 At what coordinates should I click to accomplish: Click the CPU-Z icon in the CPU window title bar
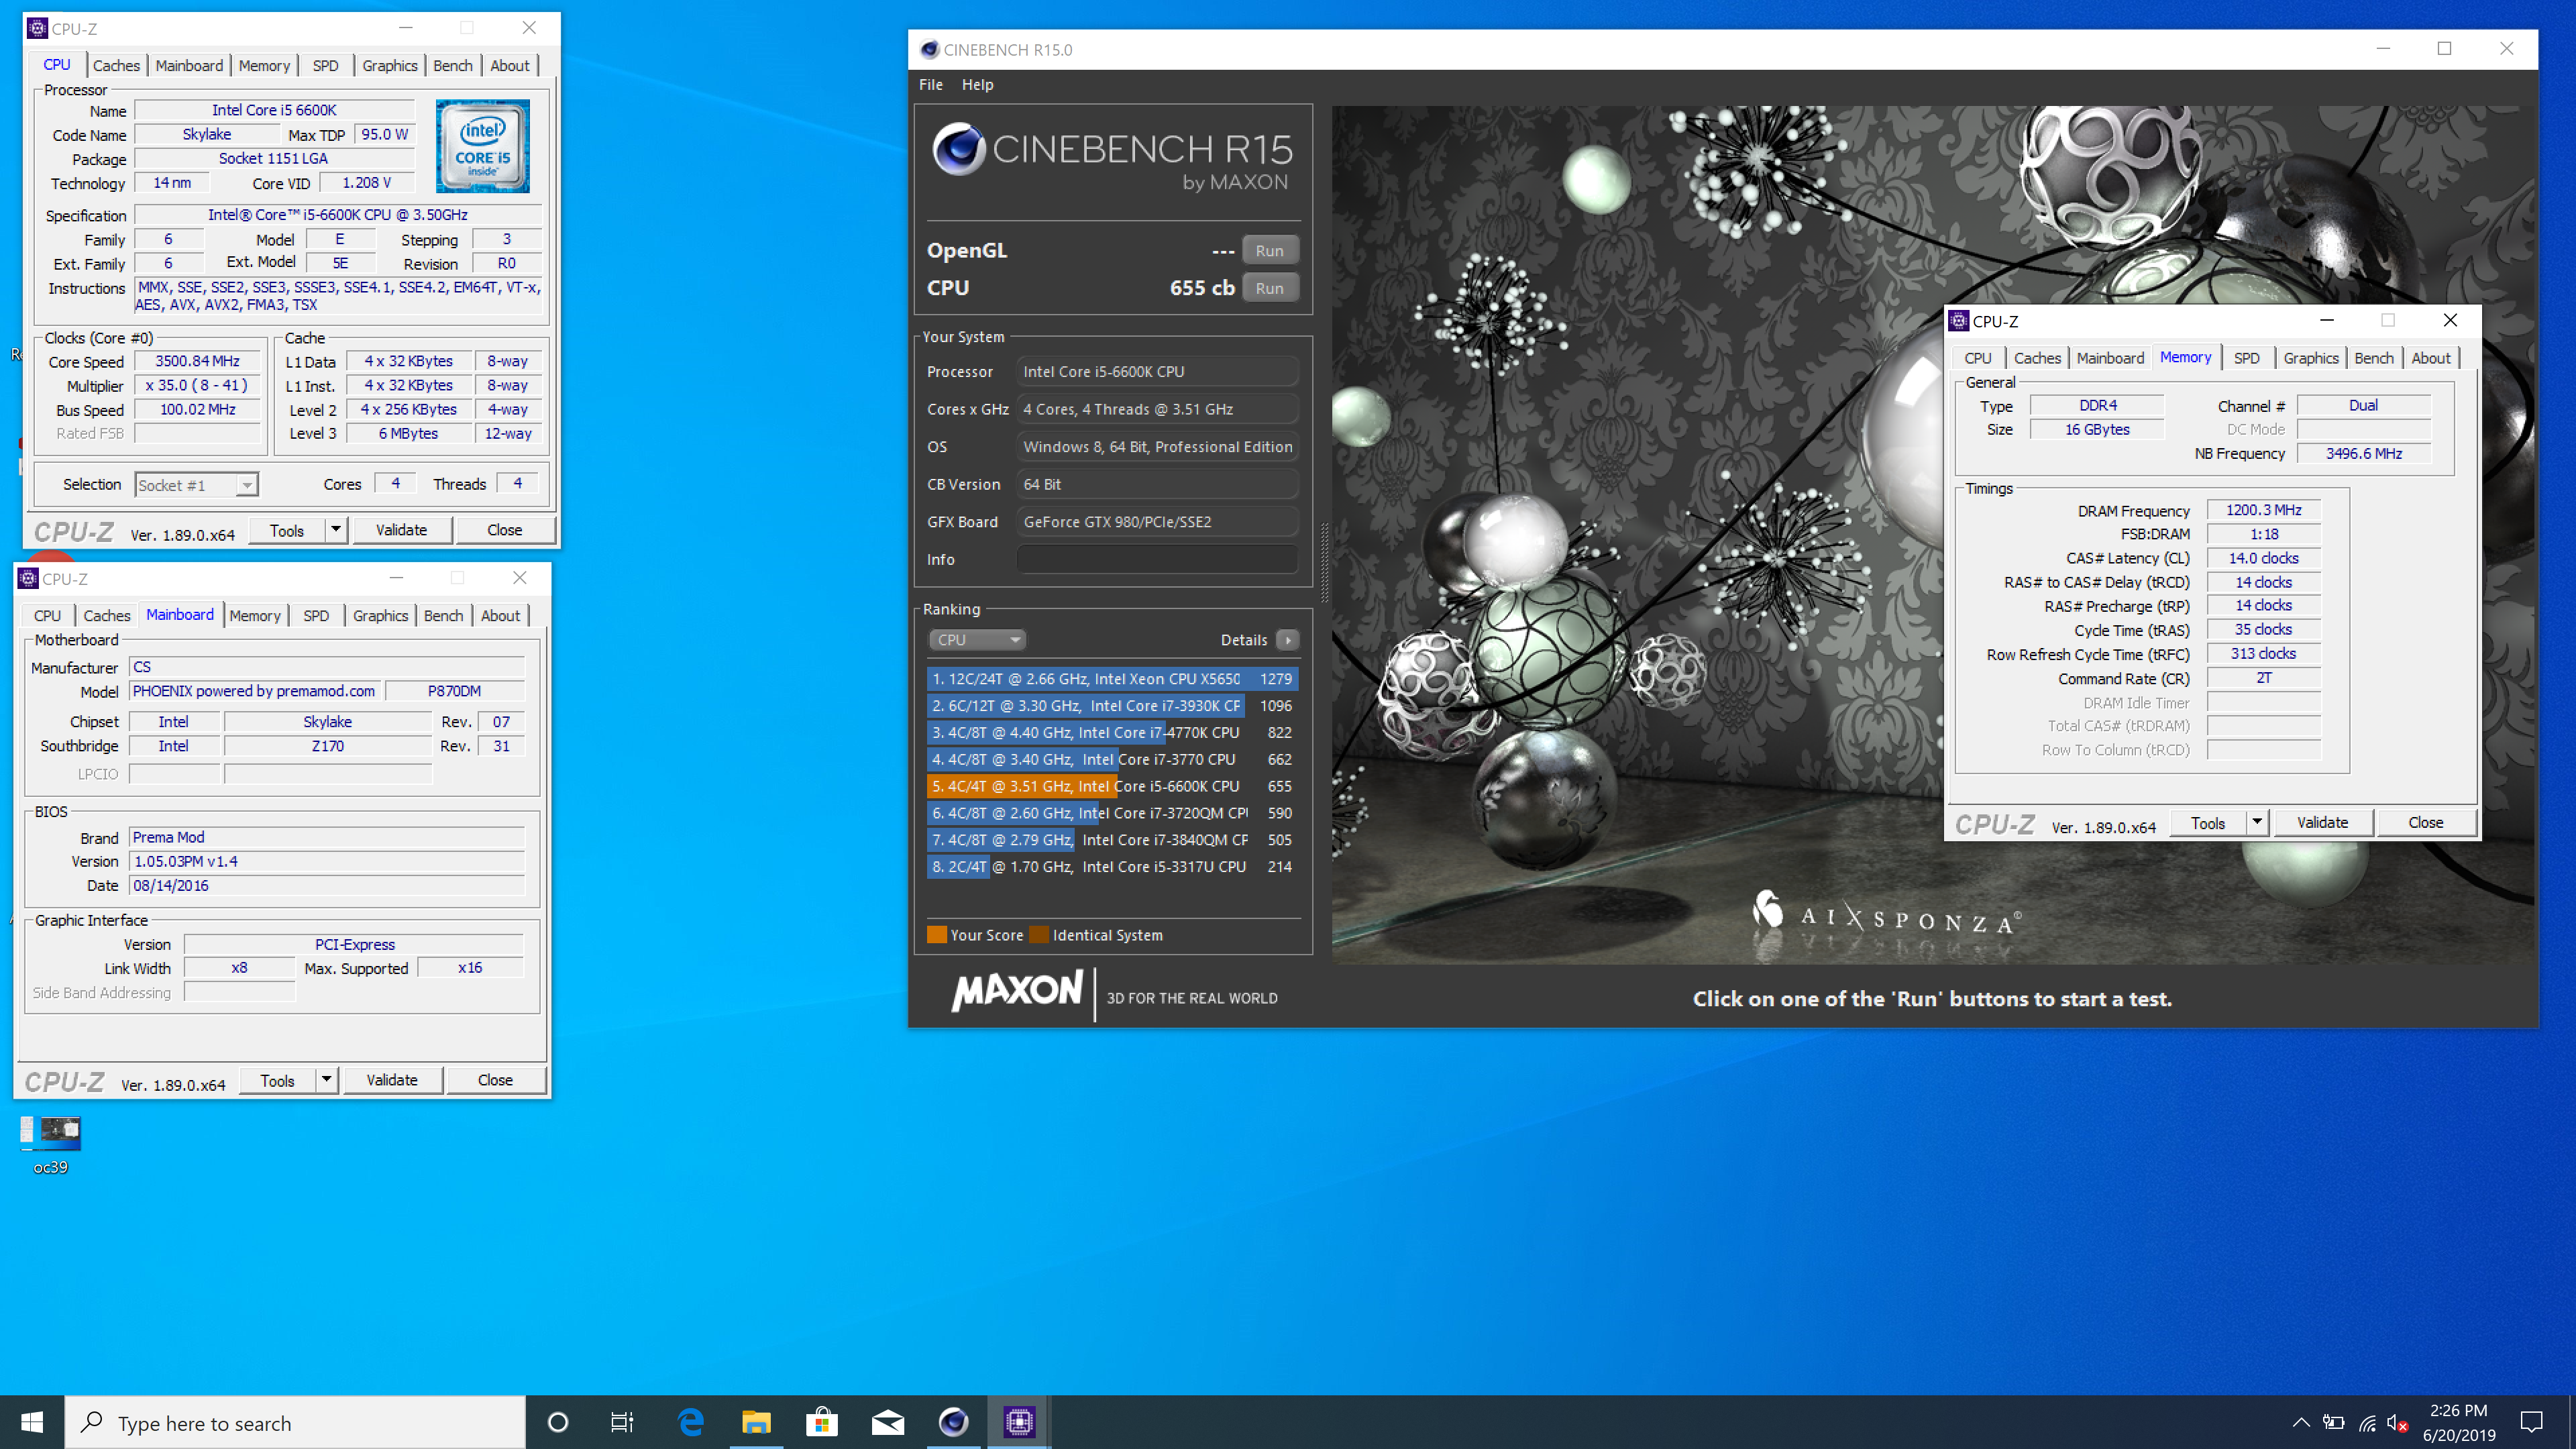38,28
